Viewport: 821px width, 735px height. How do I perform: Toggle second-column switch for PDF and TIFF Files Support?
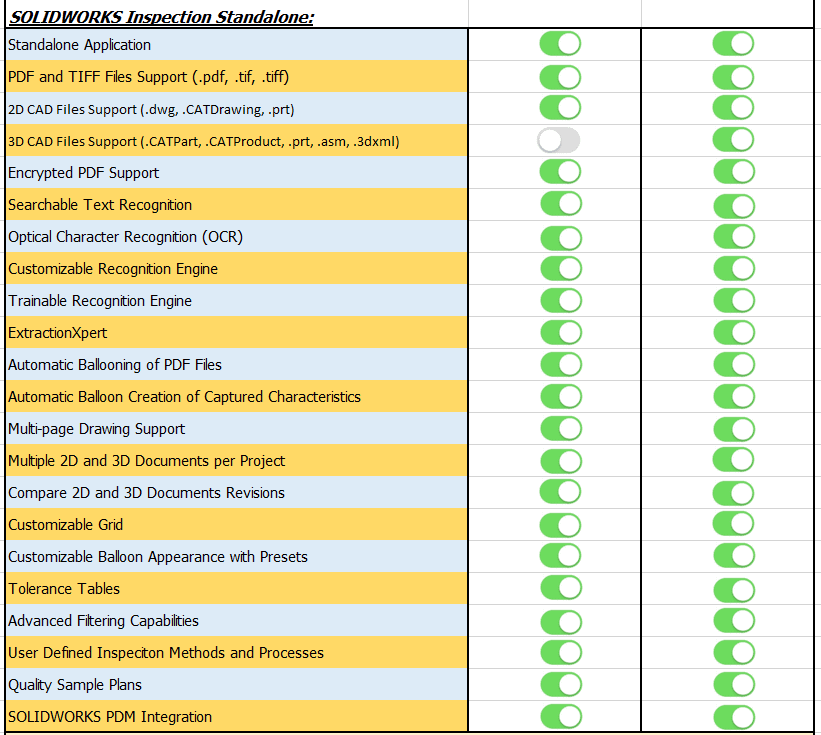(733, 77)
